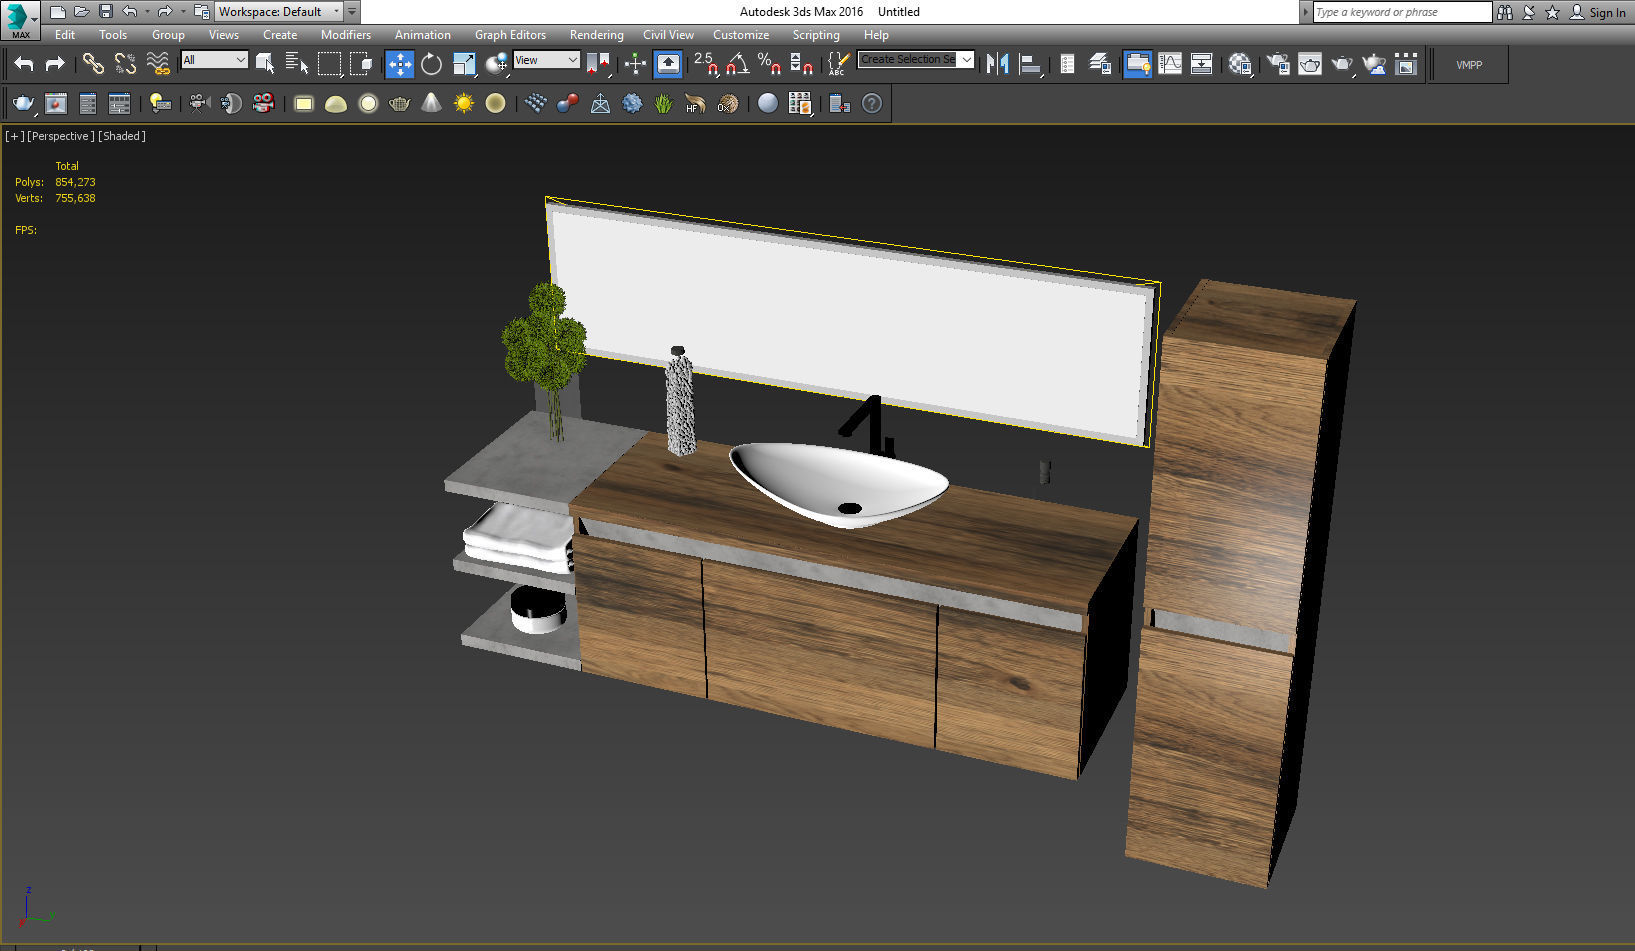
Task: Open the Rendering menu
Action: coord(597,35)
